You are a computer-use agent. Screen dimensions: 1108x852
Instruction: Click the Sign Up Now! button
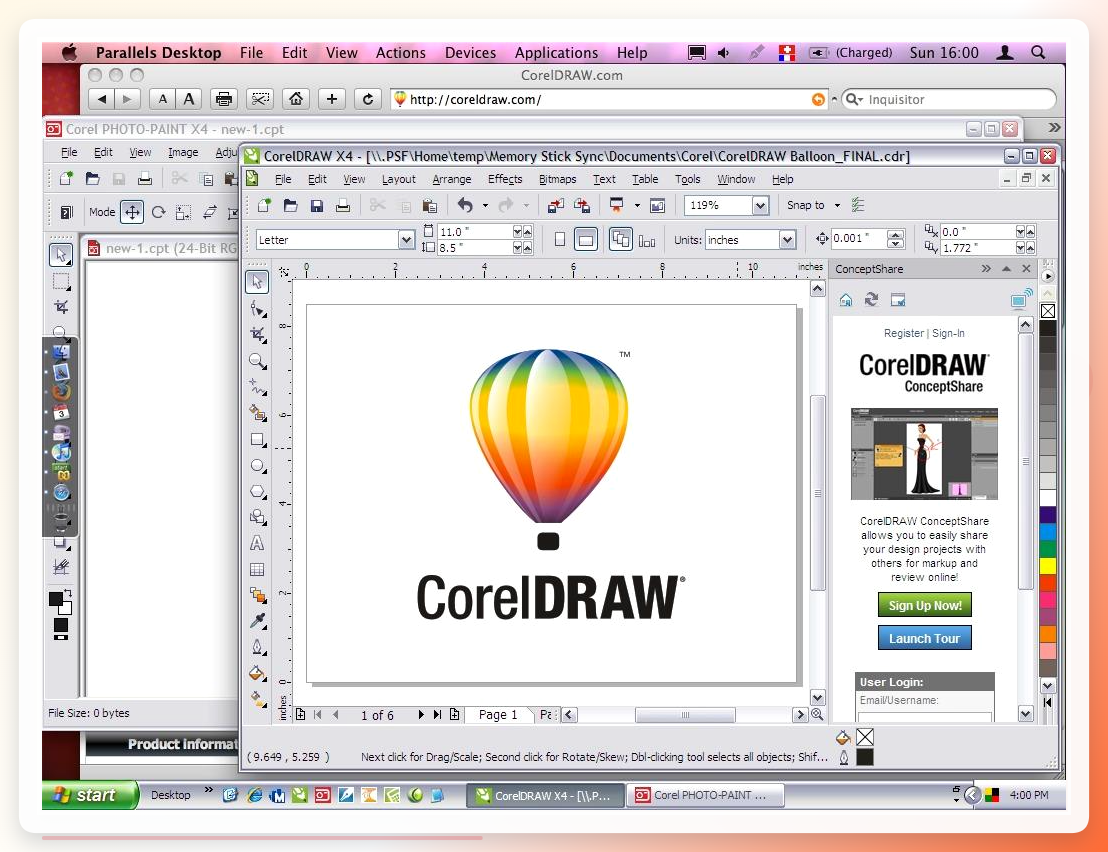925,605
